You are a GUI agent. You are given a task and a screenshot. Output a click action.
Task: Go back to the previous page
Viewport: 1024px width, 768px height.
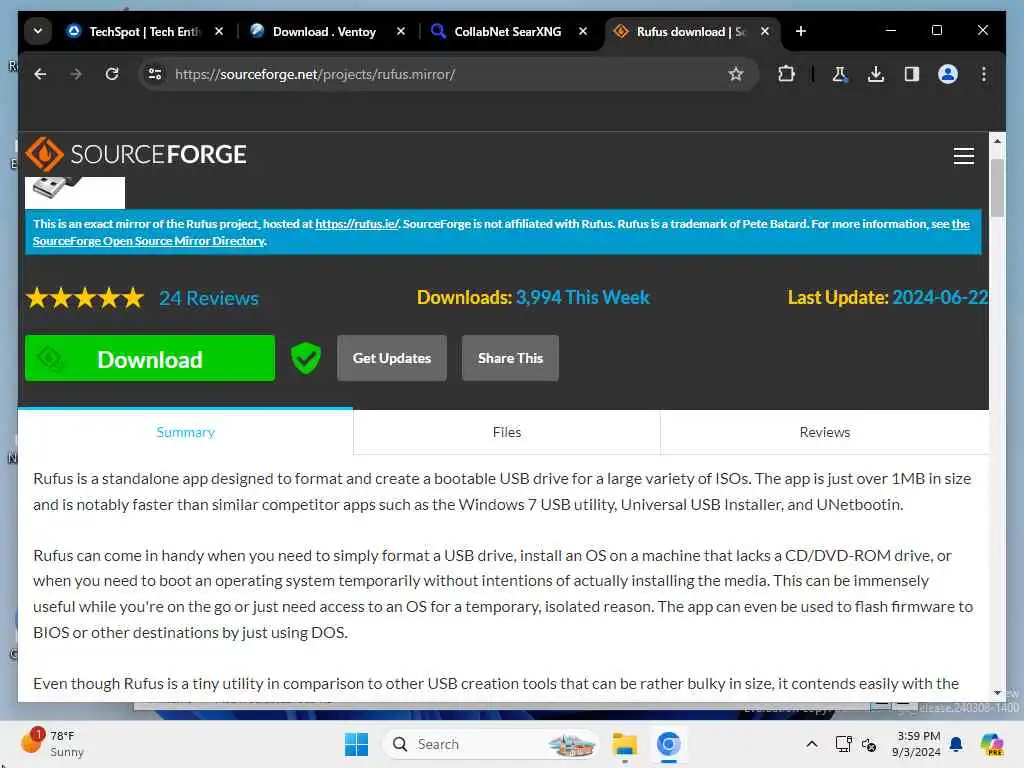click(x=40, y=74)
